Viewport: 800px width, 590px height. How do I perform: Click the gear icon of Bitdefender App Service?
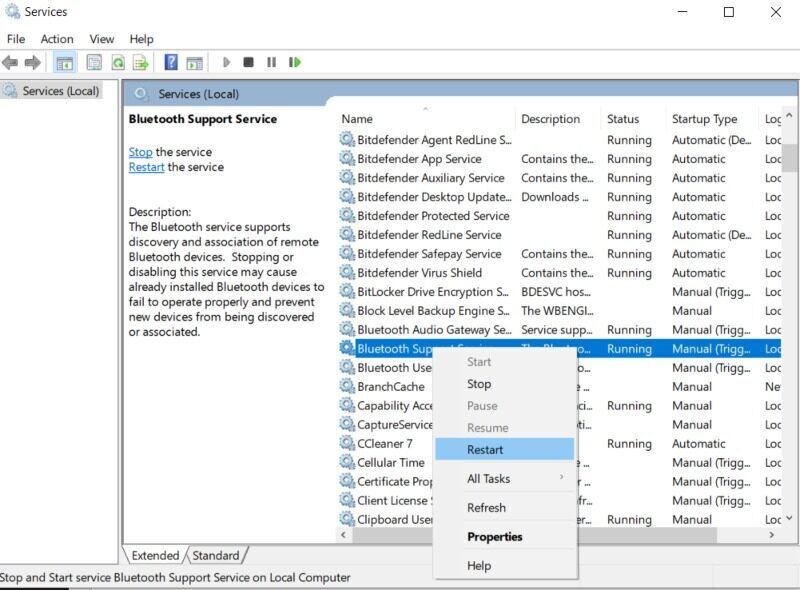[347, 158]
